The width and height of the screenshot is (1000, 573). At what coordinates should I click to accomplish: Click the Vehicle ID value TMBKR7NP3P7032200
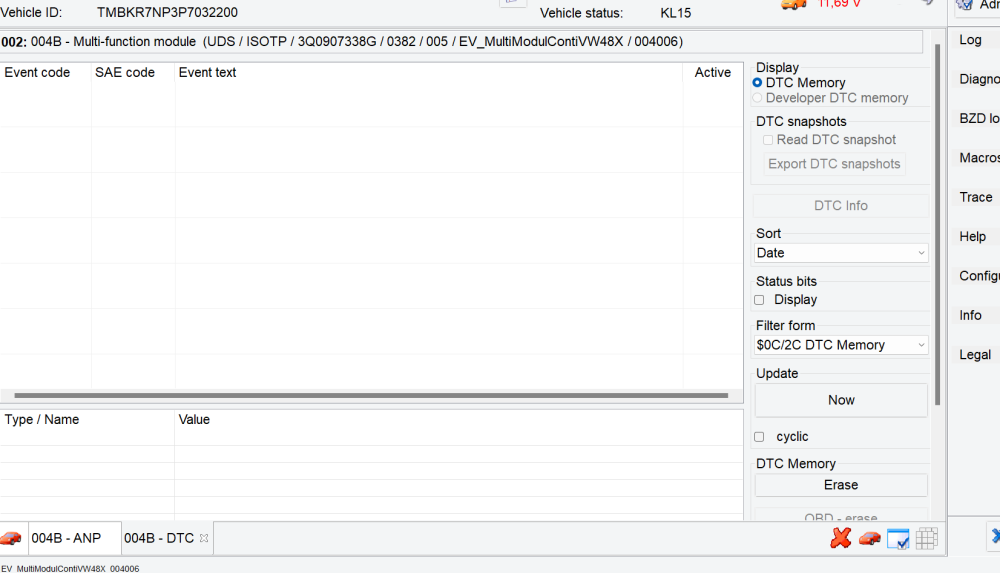click(x=167, y=12)
